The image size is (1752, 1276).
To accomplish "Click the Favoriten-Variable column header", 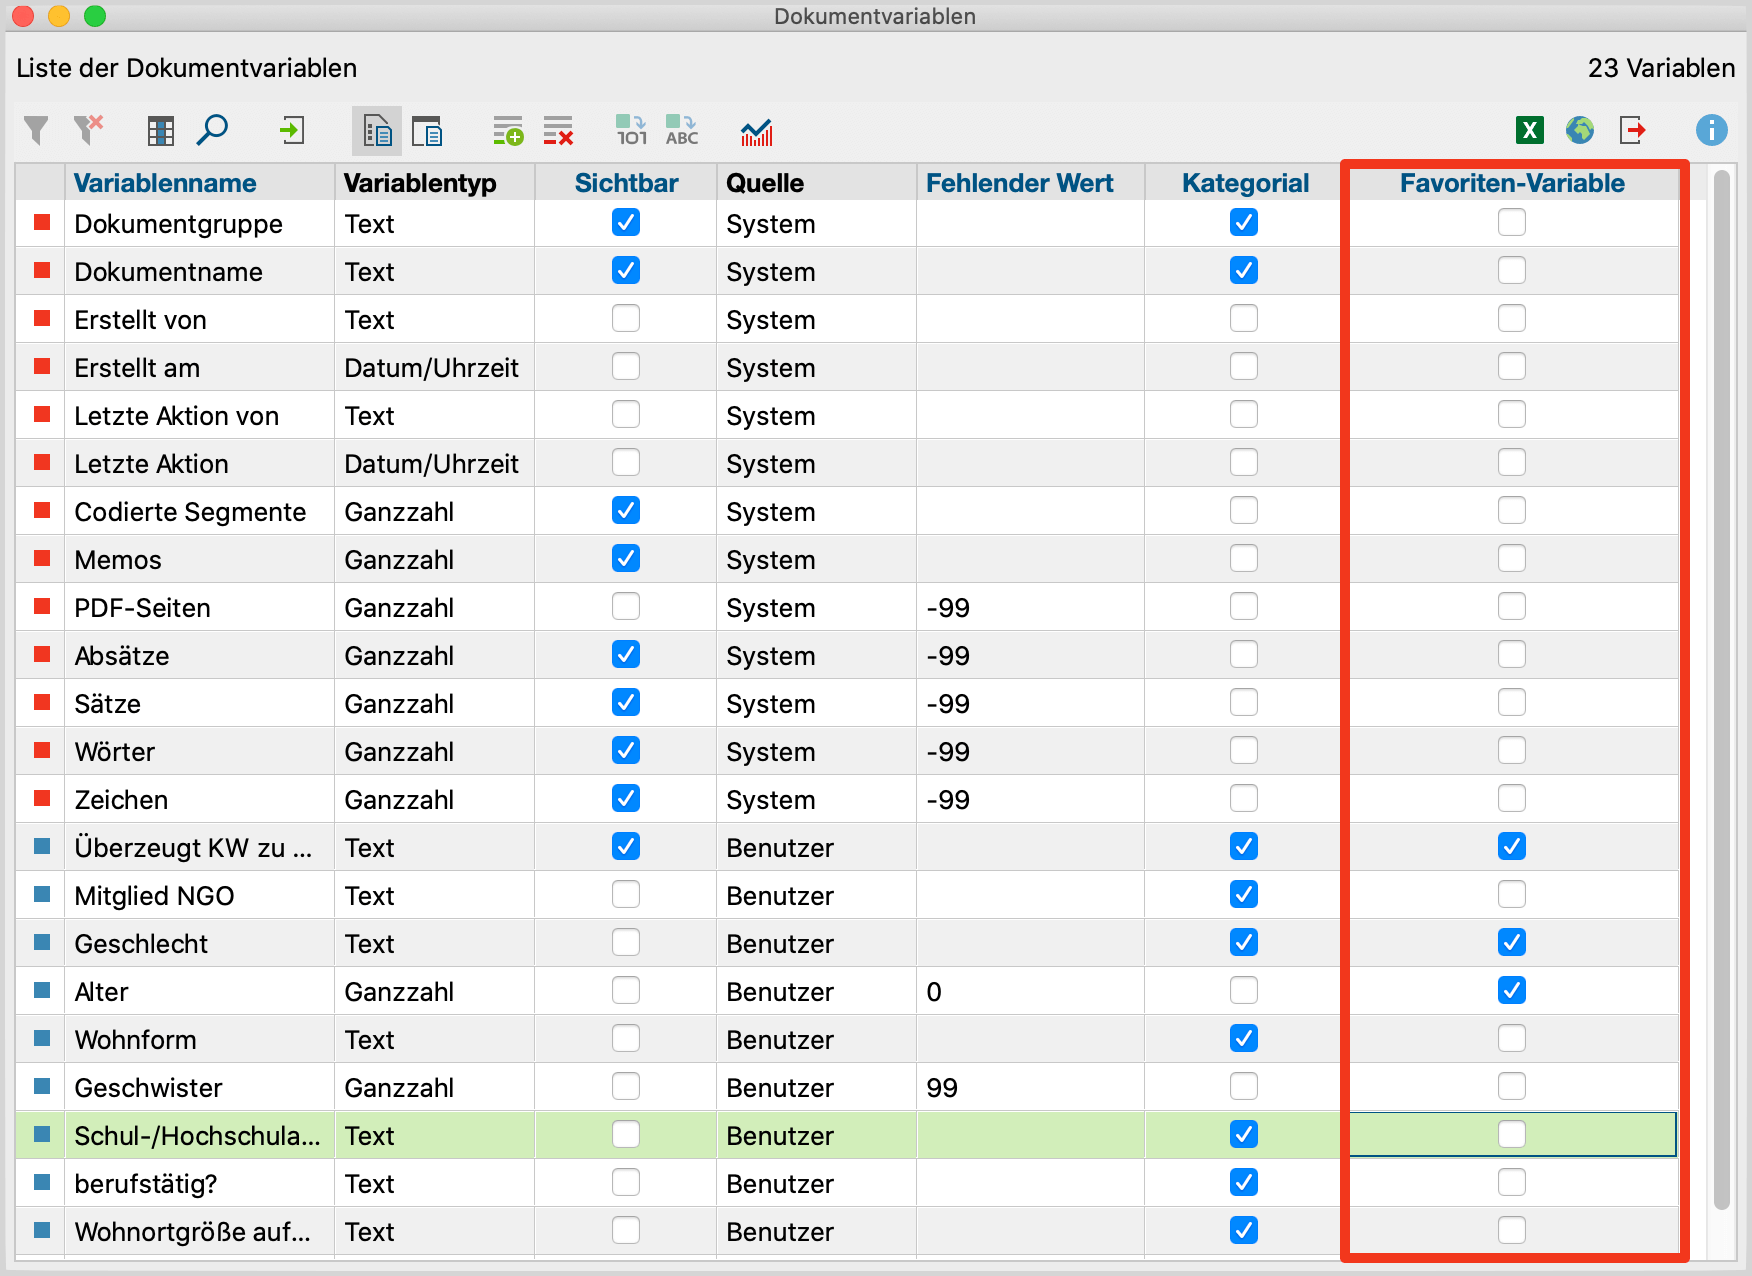I will click(1511, 183).
